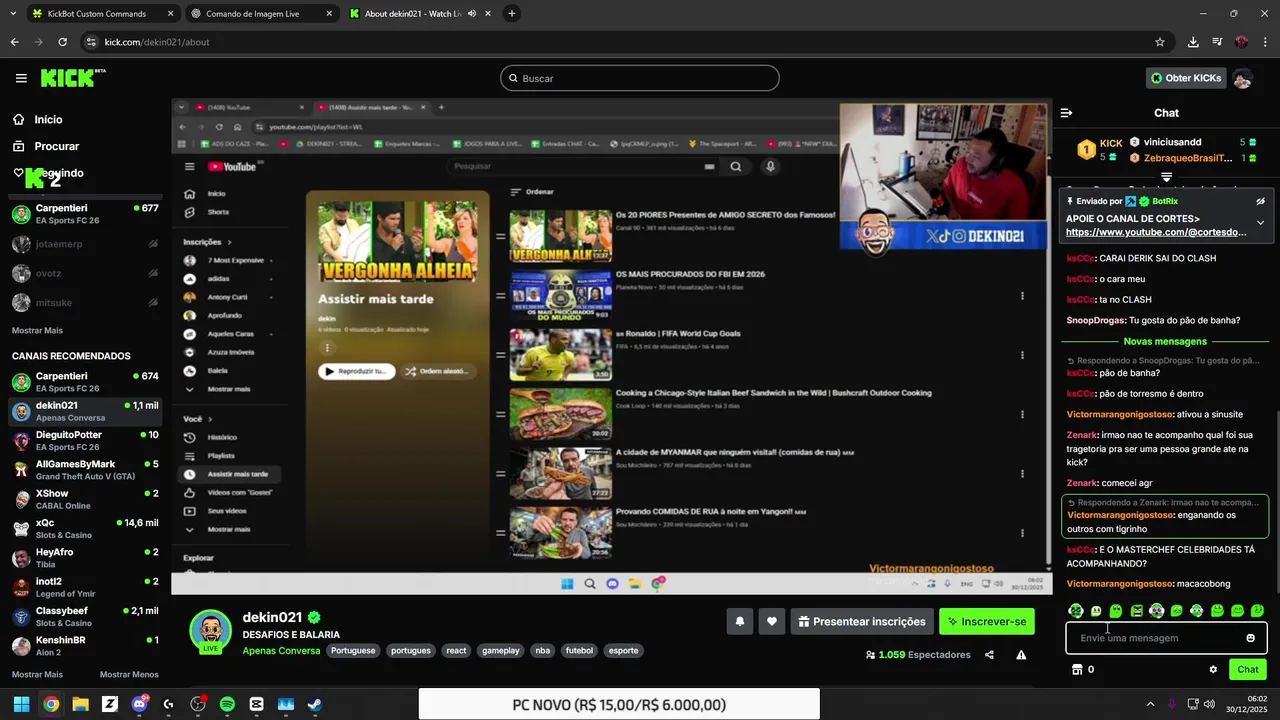Open user profile avatar menu
This screenshot has height=720, width=1280.
[1243, 78]
